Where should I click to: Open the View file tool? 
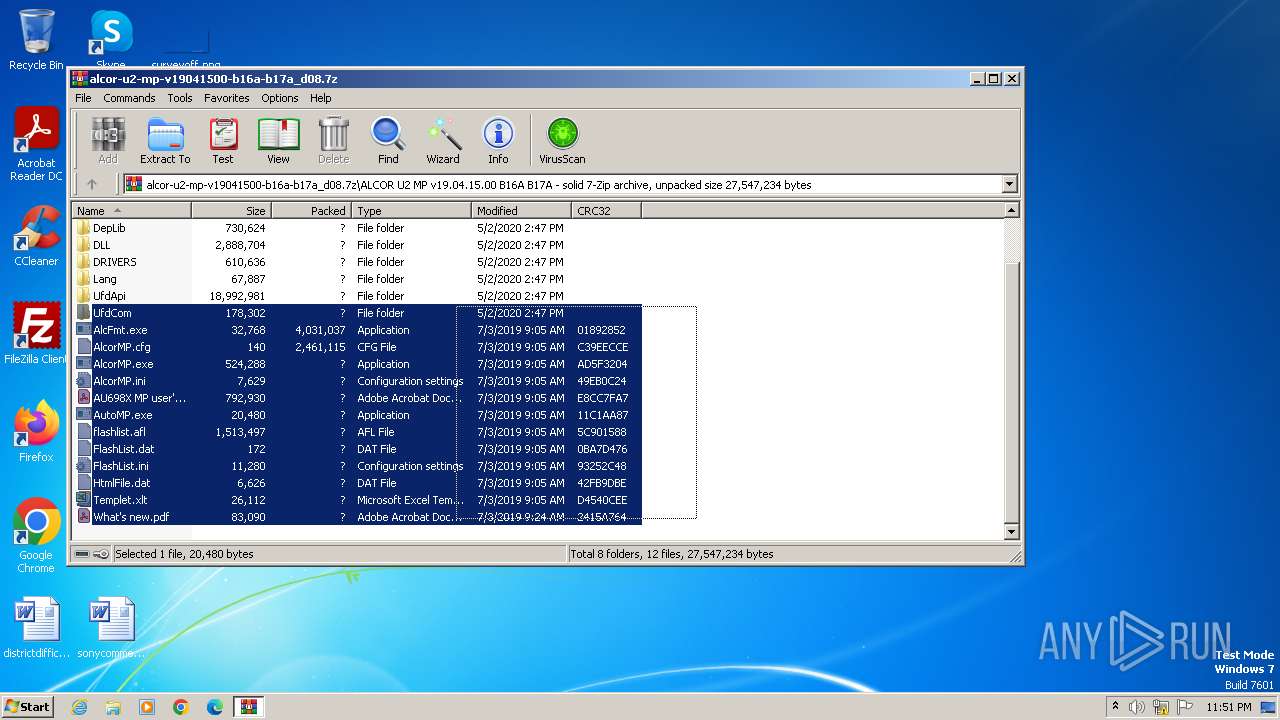coord(278,141)
